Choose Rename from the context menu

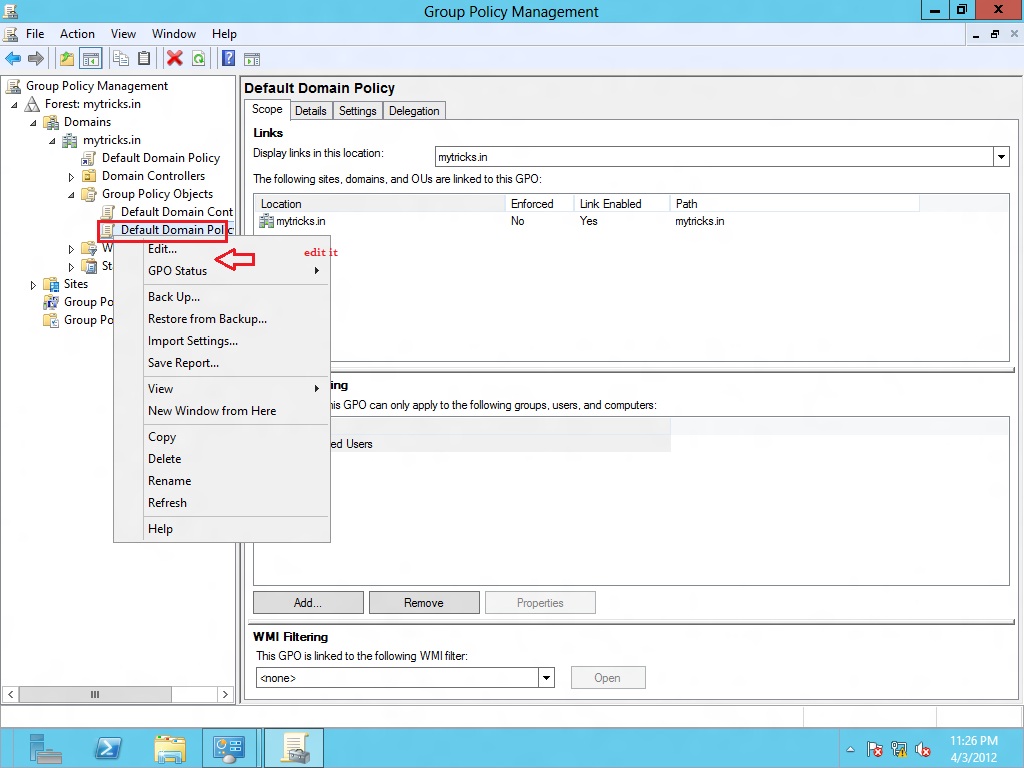tap(236, 481)
